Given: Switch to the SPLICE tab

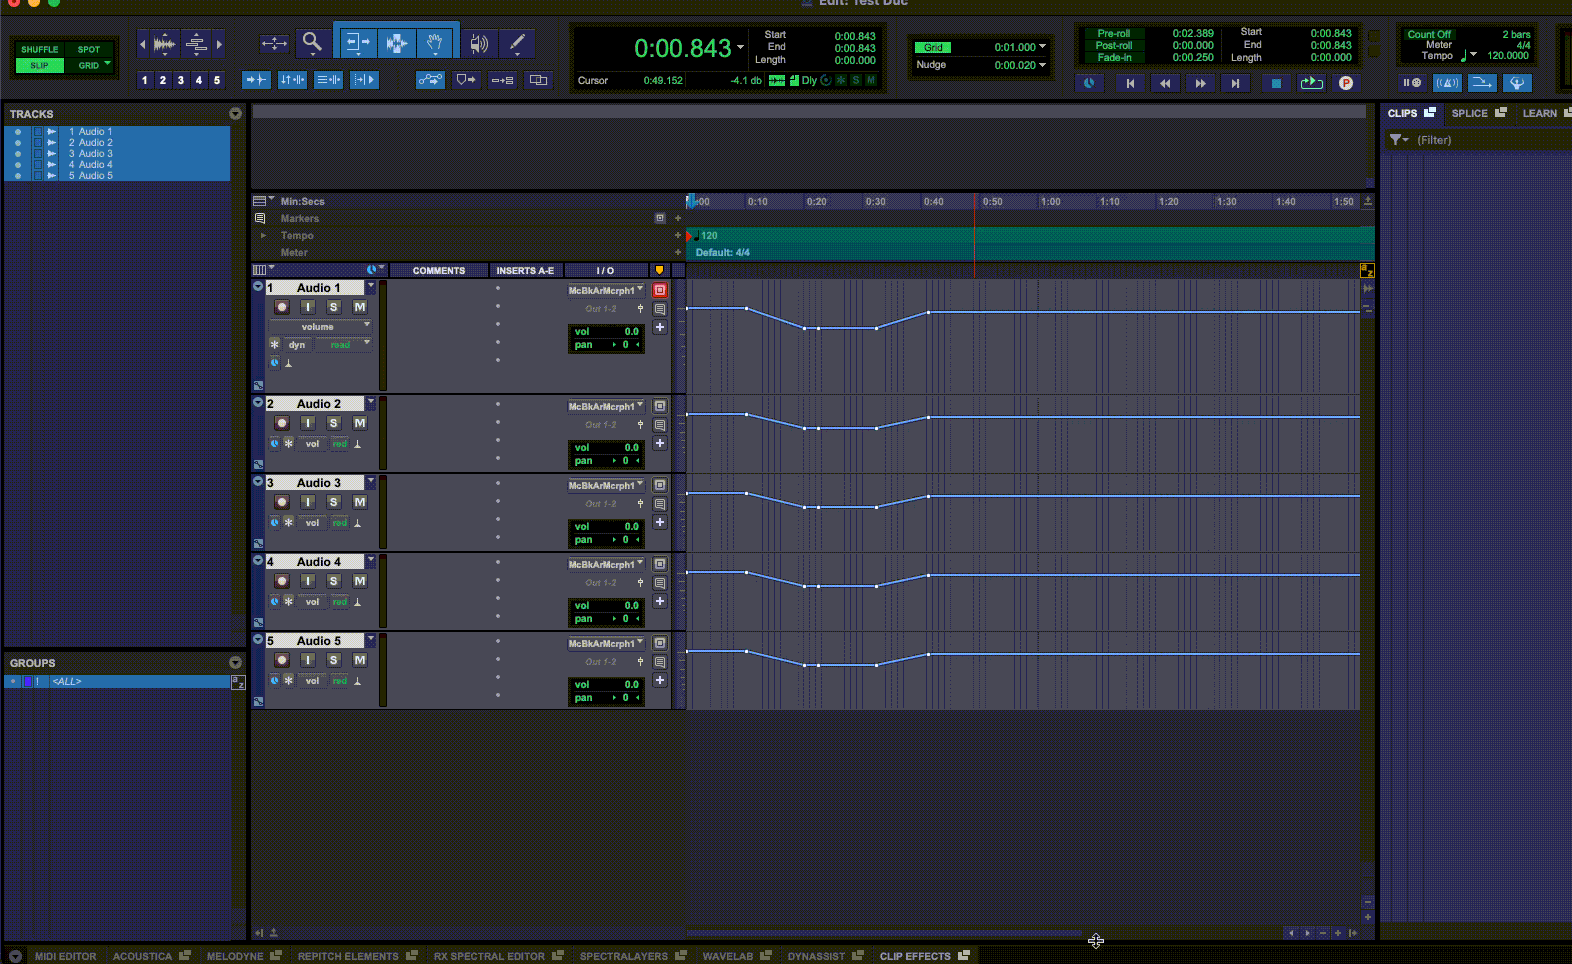Looking at the screenshot, I should [1469, 113].
